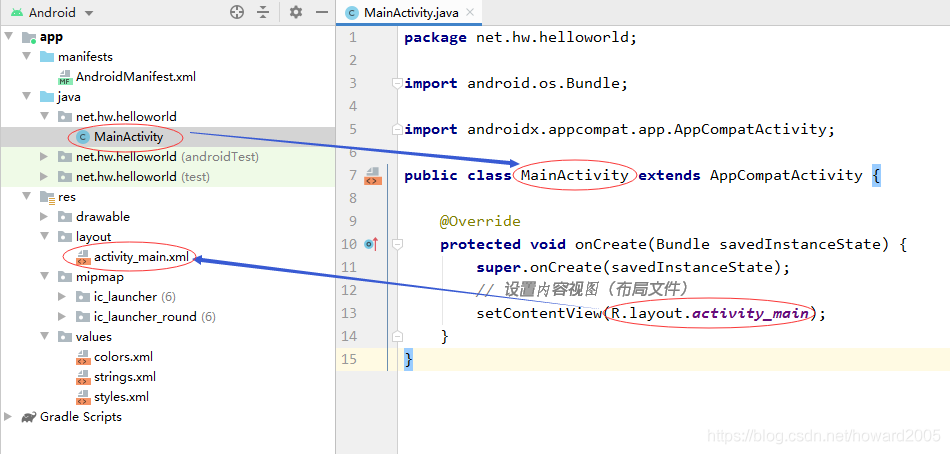Screen dimensions: 950x454
Task: Select colors.xml file
Action: 123,356
